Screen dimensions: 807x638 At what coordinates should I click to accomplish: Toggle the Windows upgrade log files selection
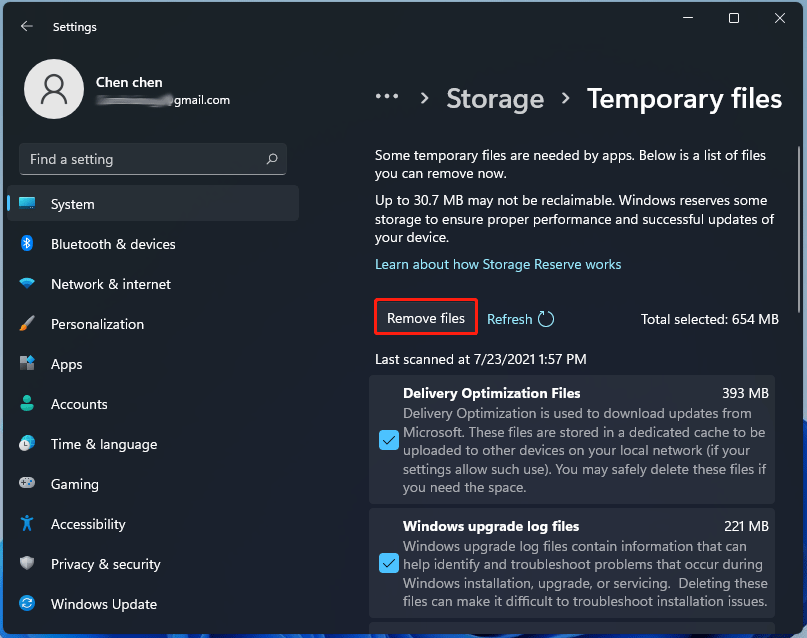pos(388,563)
